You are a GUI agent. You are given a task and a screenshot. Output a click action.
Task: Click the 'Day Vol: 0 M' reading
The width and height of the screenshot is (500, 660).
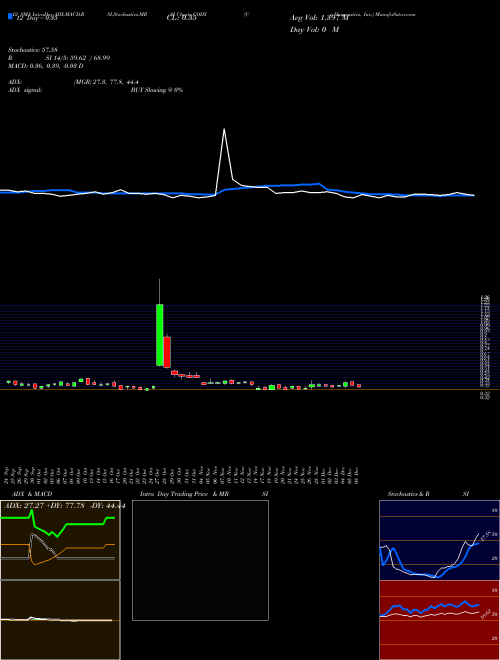click(314, 29)
